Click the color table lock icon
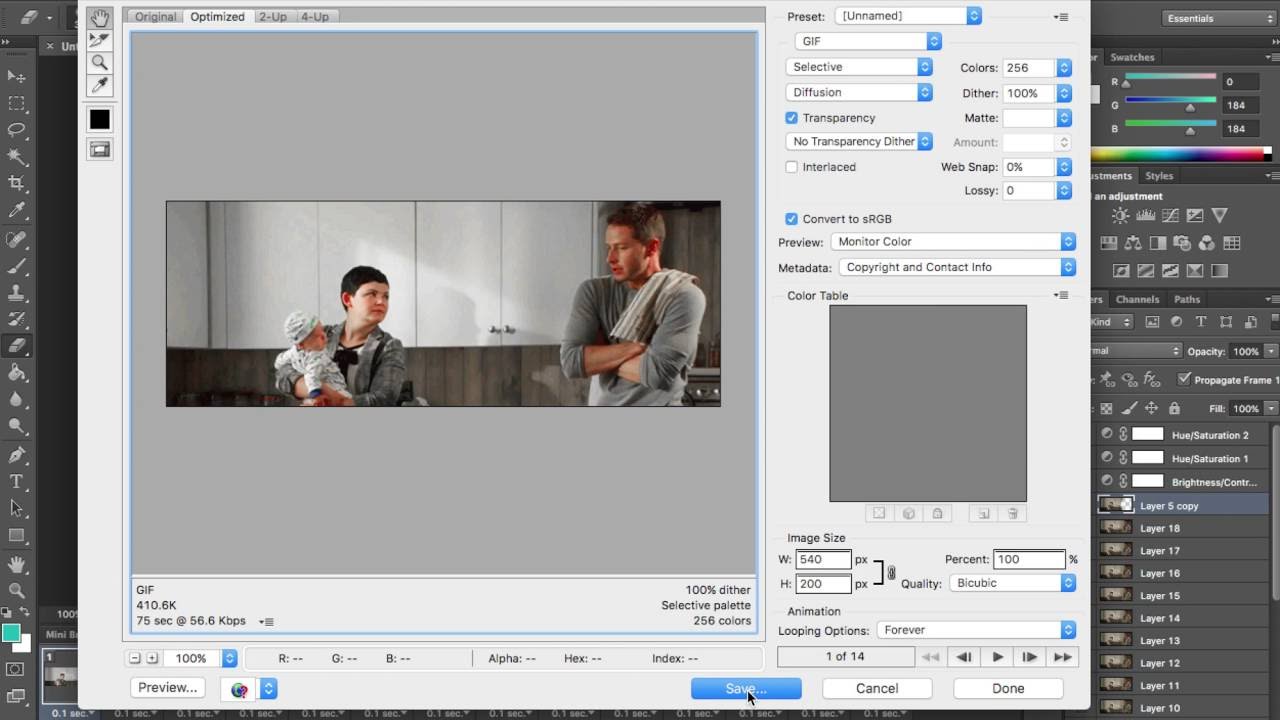1280x720 pixels. click(x=937, y=513)
